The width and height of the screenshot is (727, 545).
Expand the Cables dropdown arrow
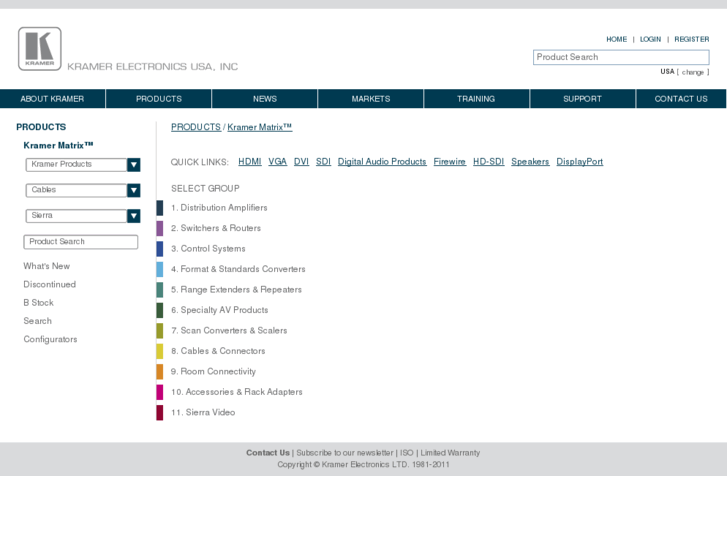tap(134, 190)
